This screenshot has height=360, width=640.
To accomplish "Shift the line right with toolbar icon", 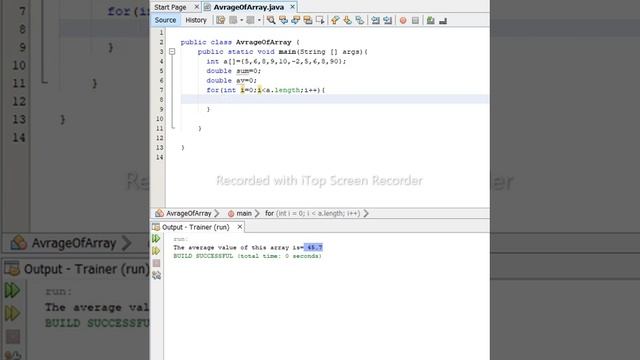I will (x=388, y=20).
